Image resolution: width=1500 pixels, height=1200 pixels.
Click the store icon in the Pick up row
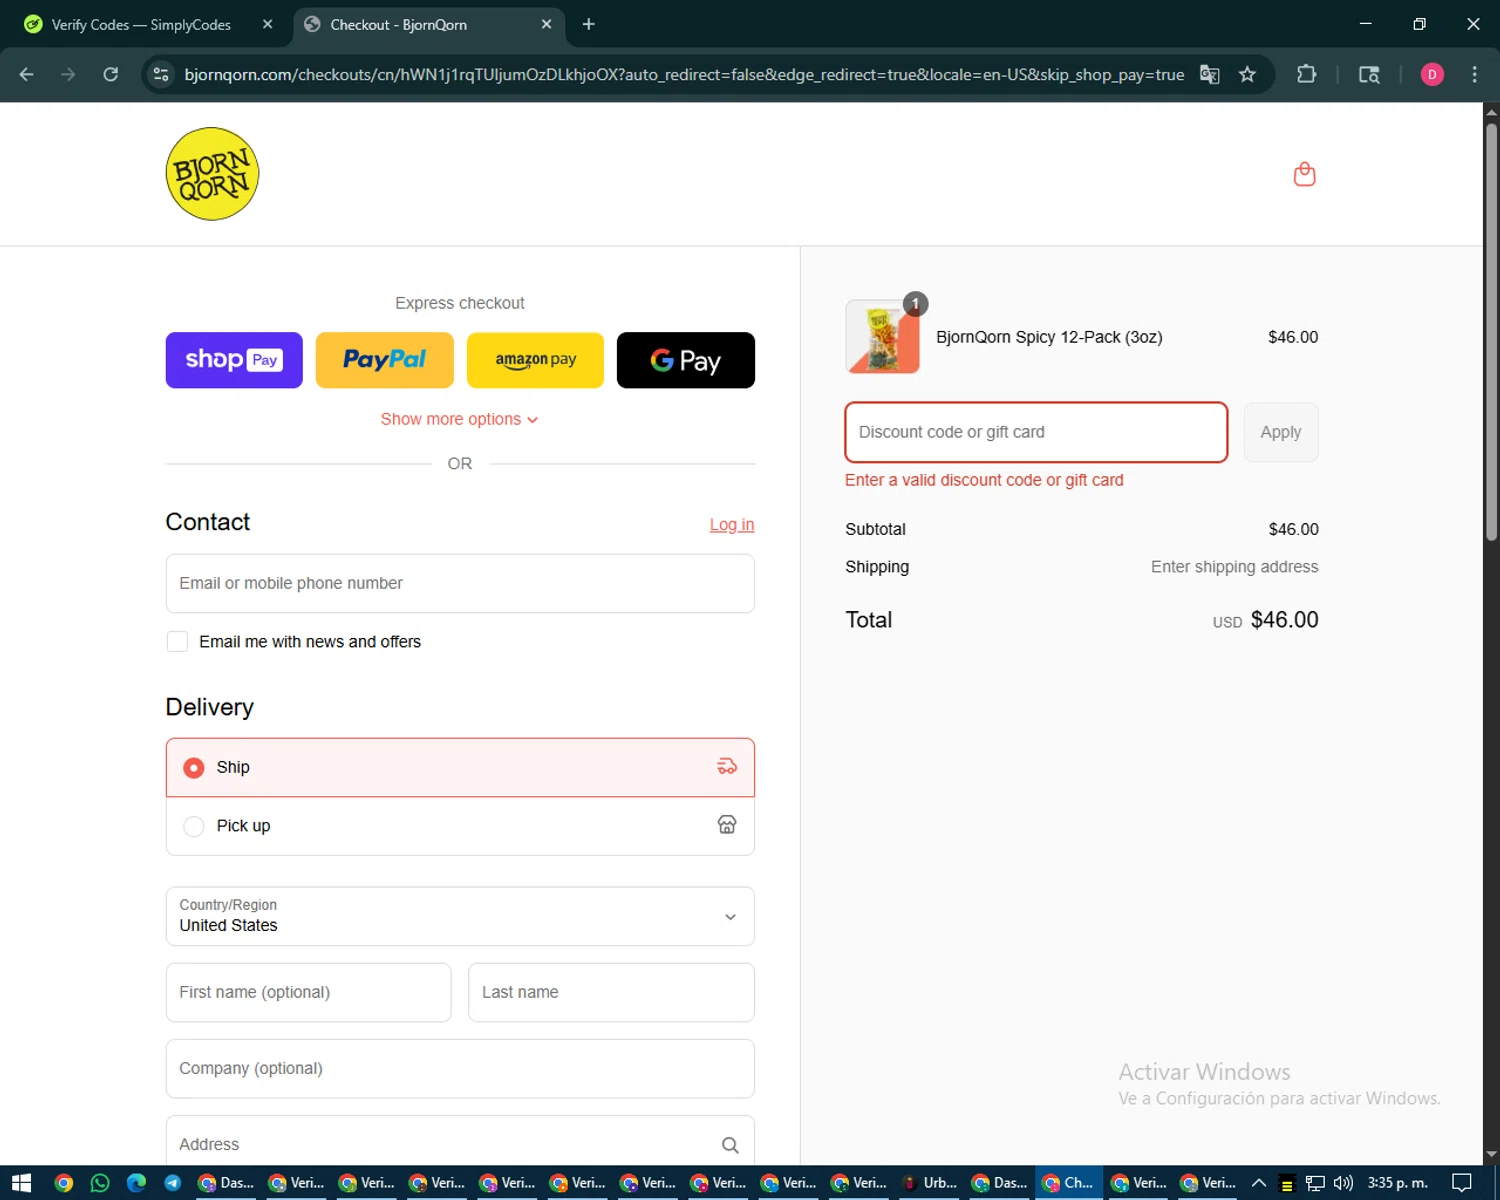pos(727,825)
